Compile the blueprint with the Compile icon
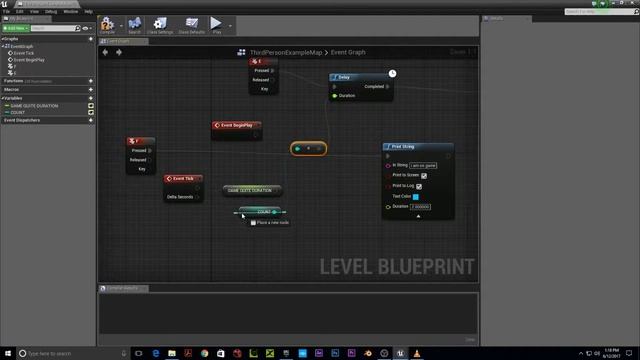 (x=107, y=24)
